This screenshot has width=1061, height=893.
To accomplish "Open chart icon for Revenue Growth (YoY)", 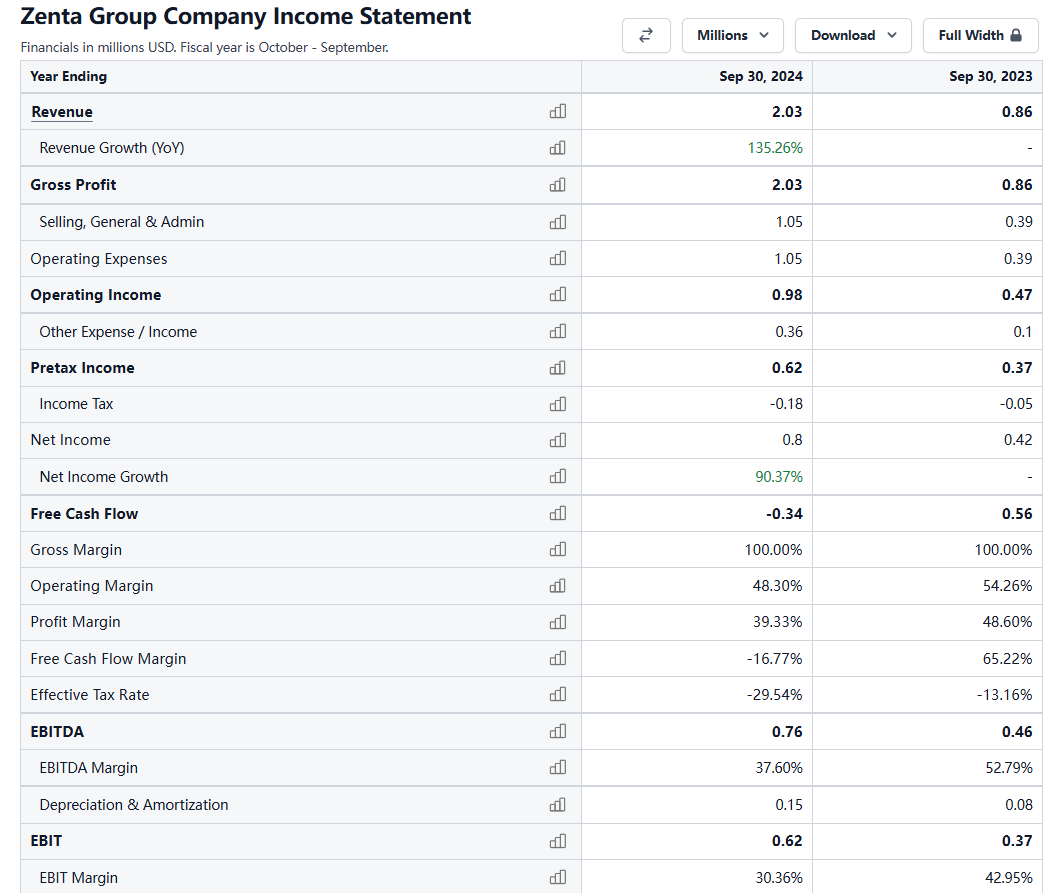I will pos(558,147).
